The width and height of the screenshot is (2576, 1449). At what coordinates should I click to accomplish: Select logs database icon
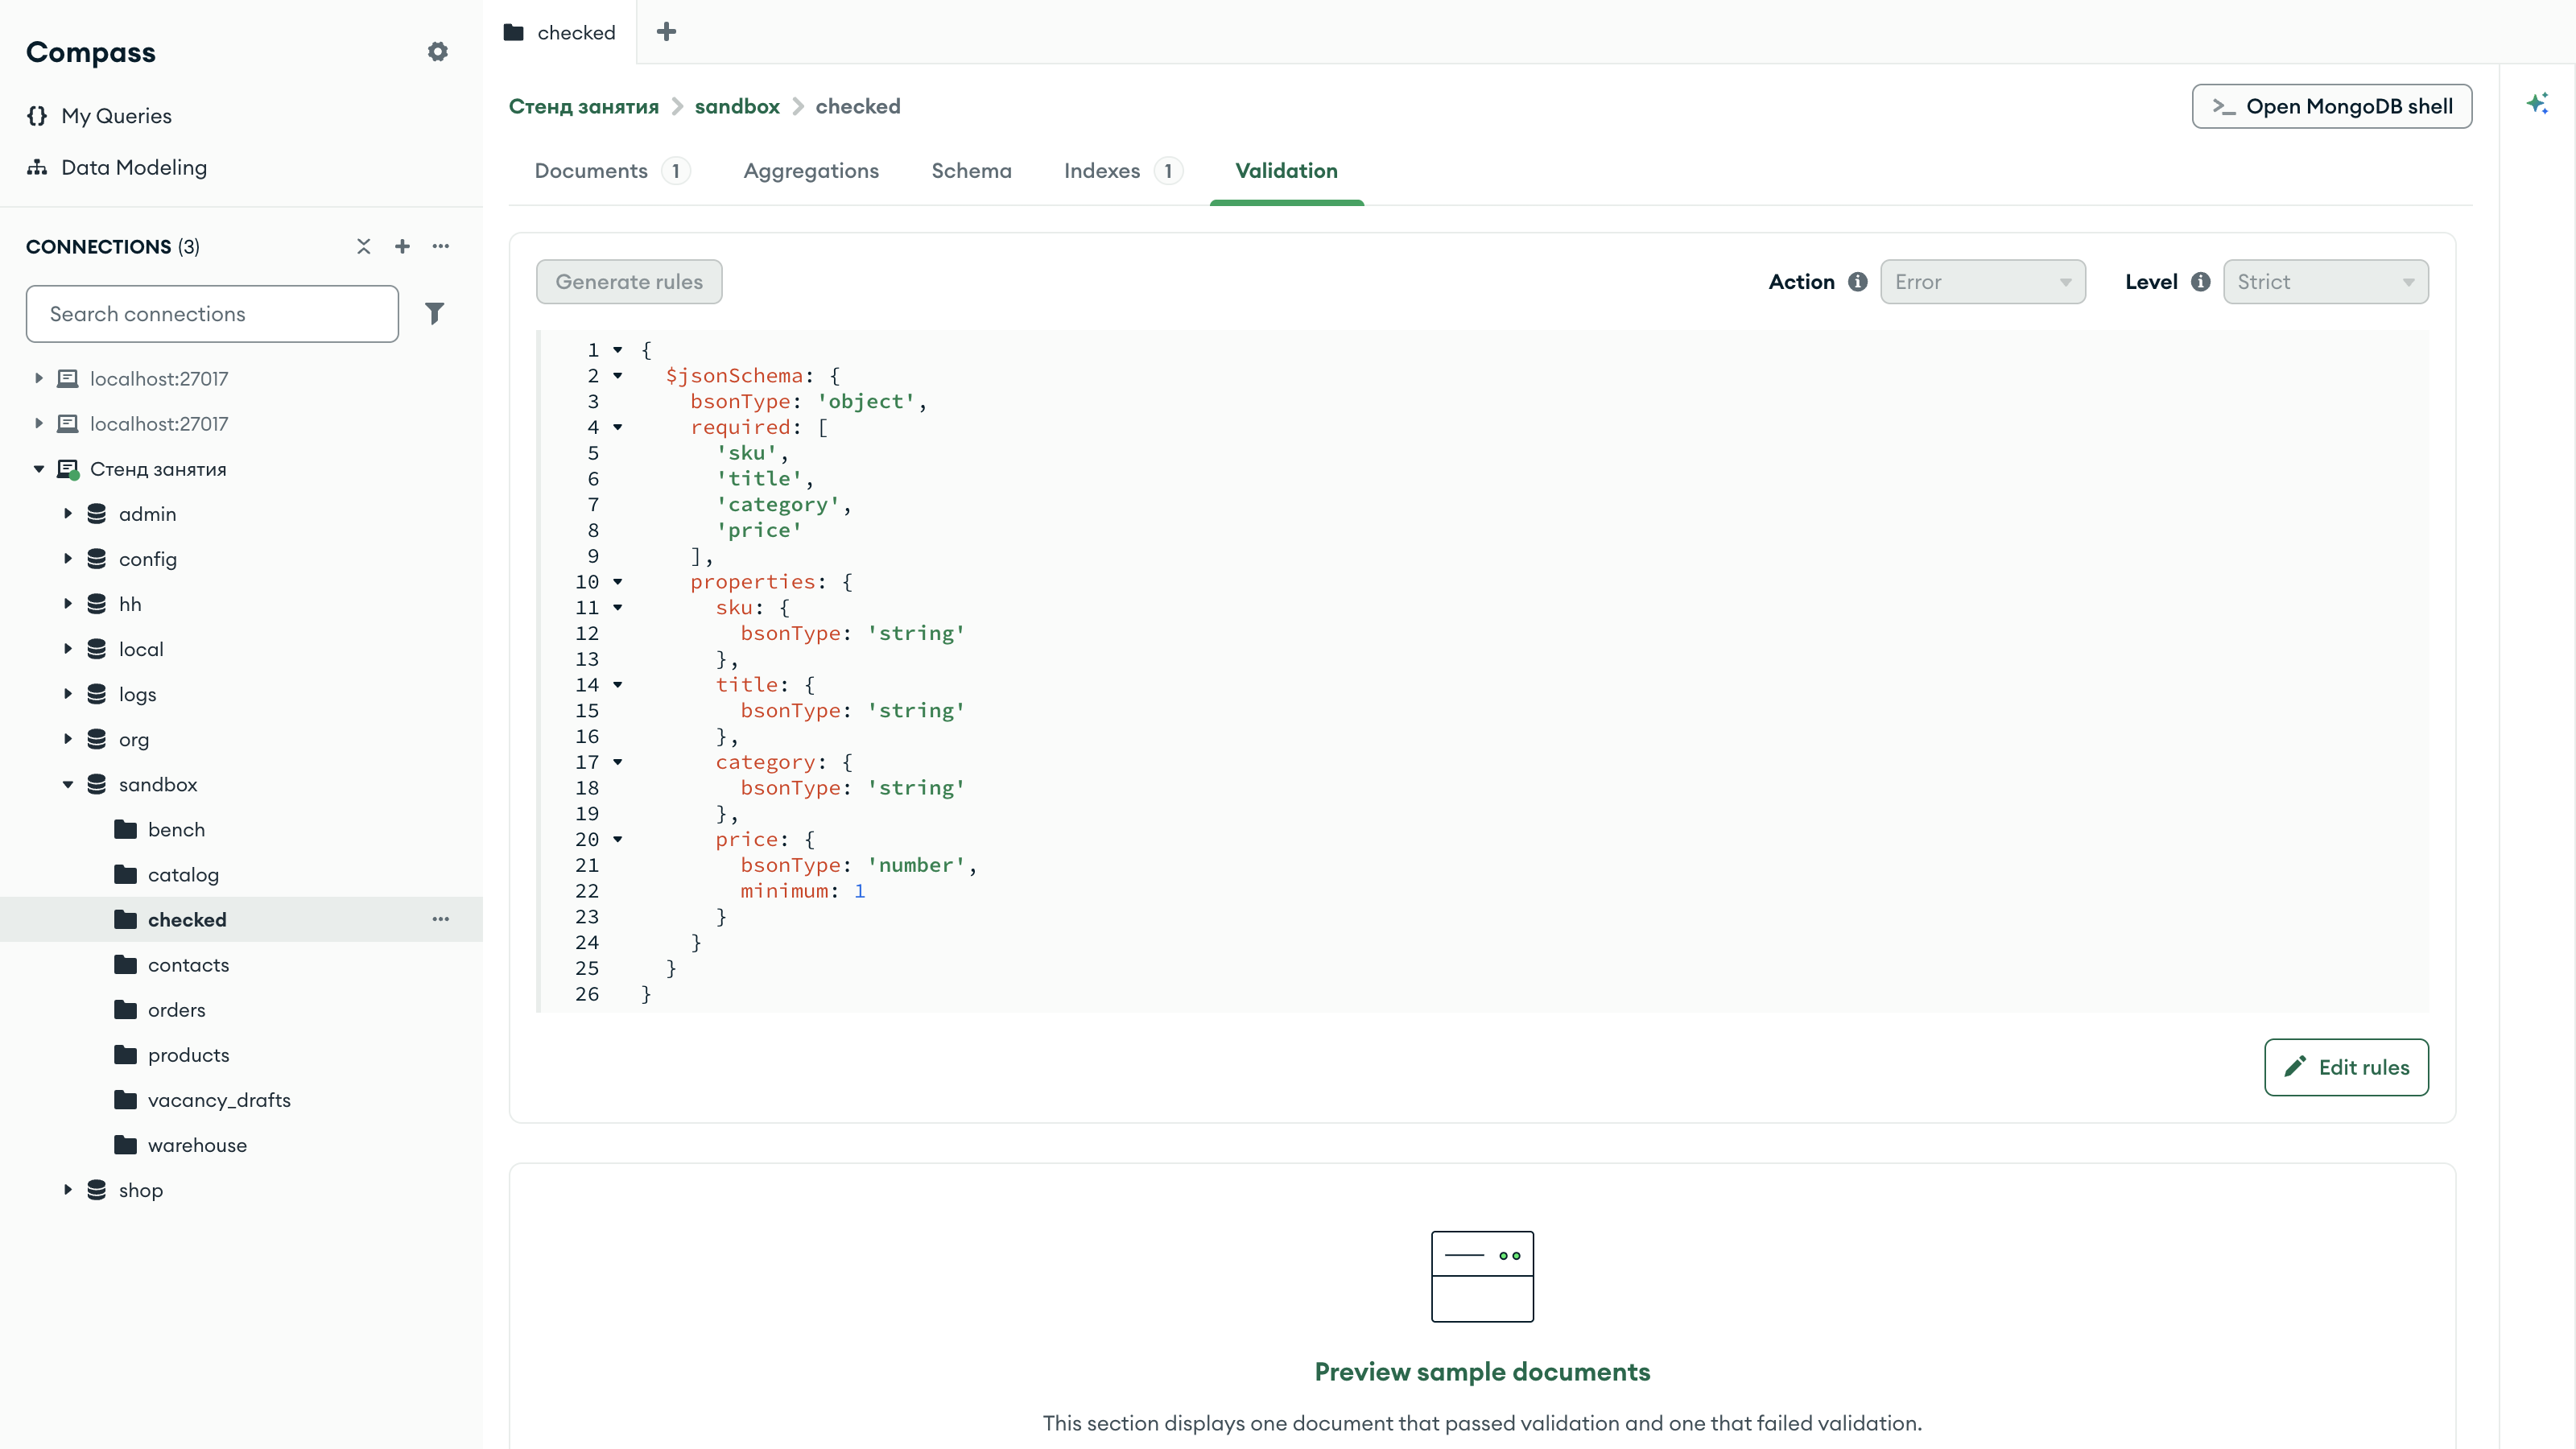[97, 694]
